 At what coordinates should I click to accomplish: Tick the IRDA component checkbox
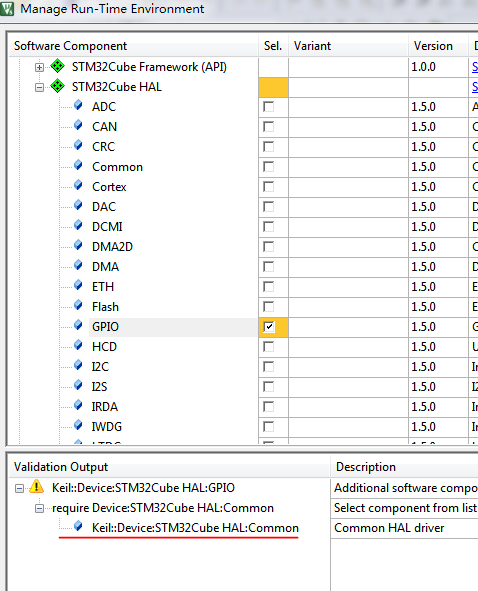click(x=269, y=406)
